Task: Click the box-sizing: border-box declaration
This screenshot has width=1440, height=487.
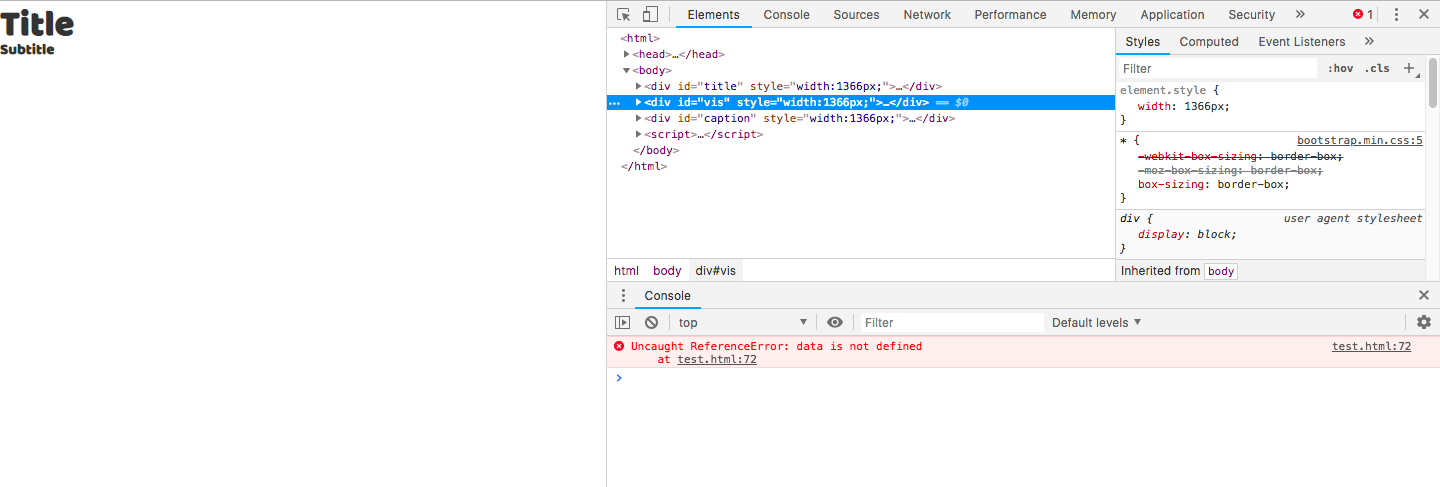Action: [x=1214, y=184]
